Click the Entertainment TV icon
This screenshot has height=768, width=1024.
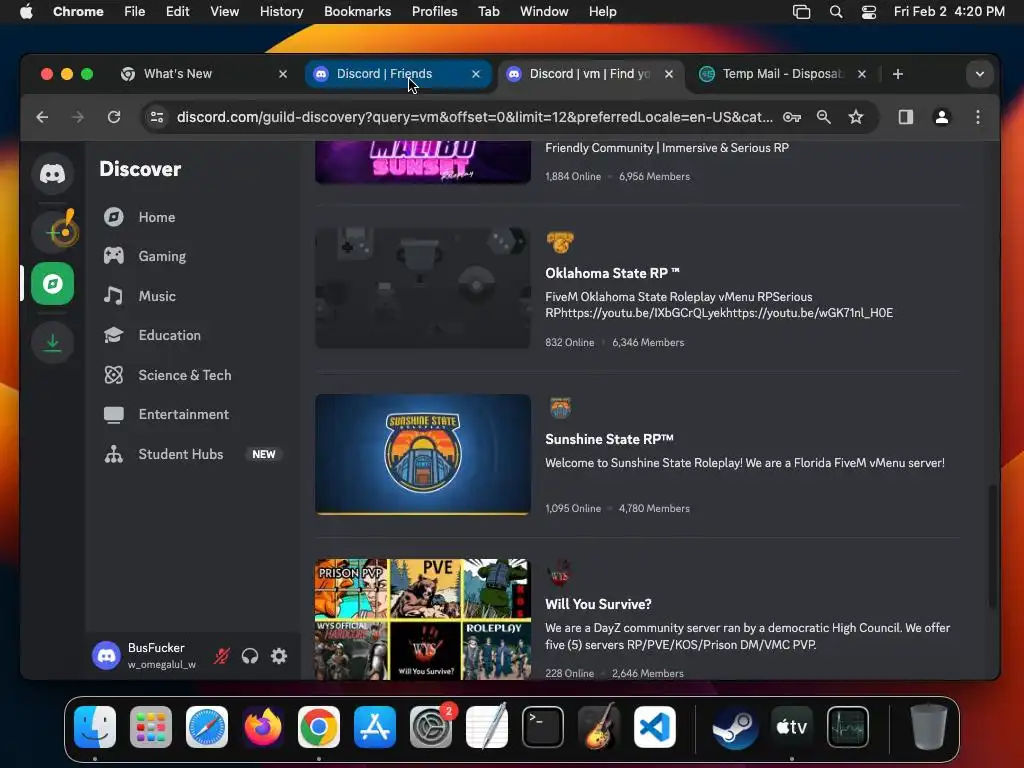(114, 415)
